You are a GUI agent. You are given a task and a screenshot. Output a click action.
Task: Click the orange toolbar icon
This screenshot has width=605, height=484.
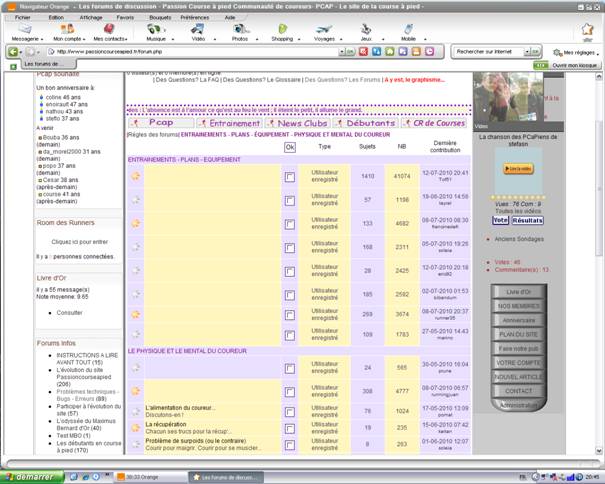[416, 51]
